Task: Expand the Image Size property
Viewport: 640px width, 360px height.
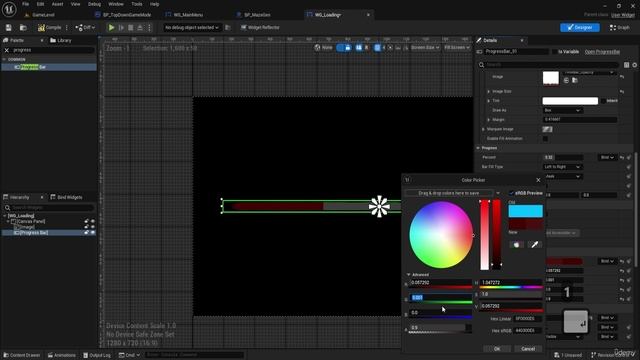Action: pos(489,91)
